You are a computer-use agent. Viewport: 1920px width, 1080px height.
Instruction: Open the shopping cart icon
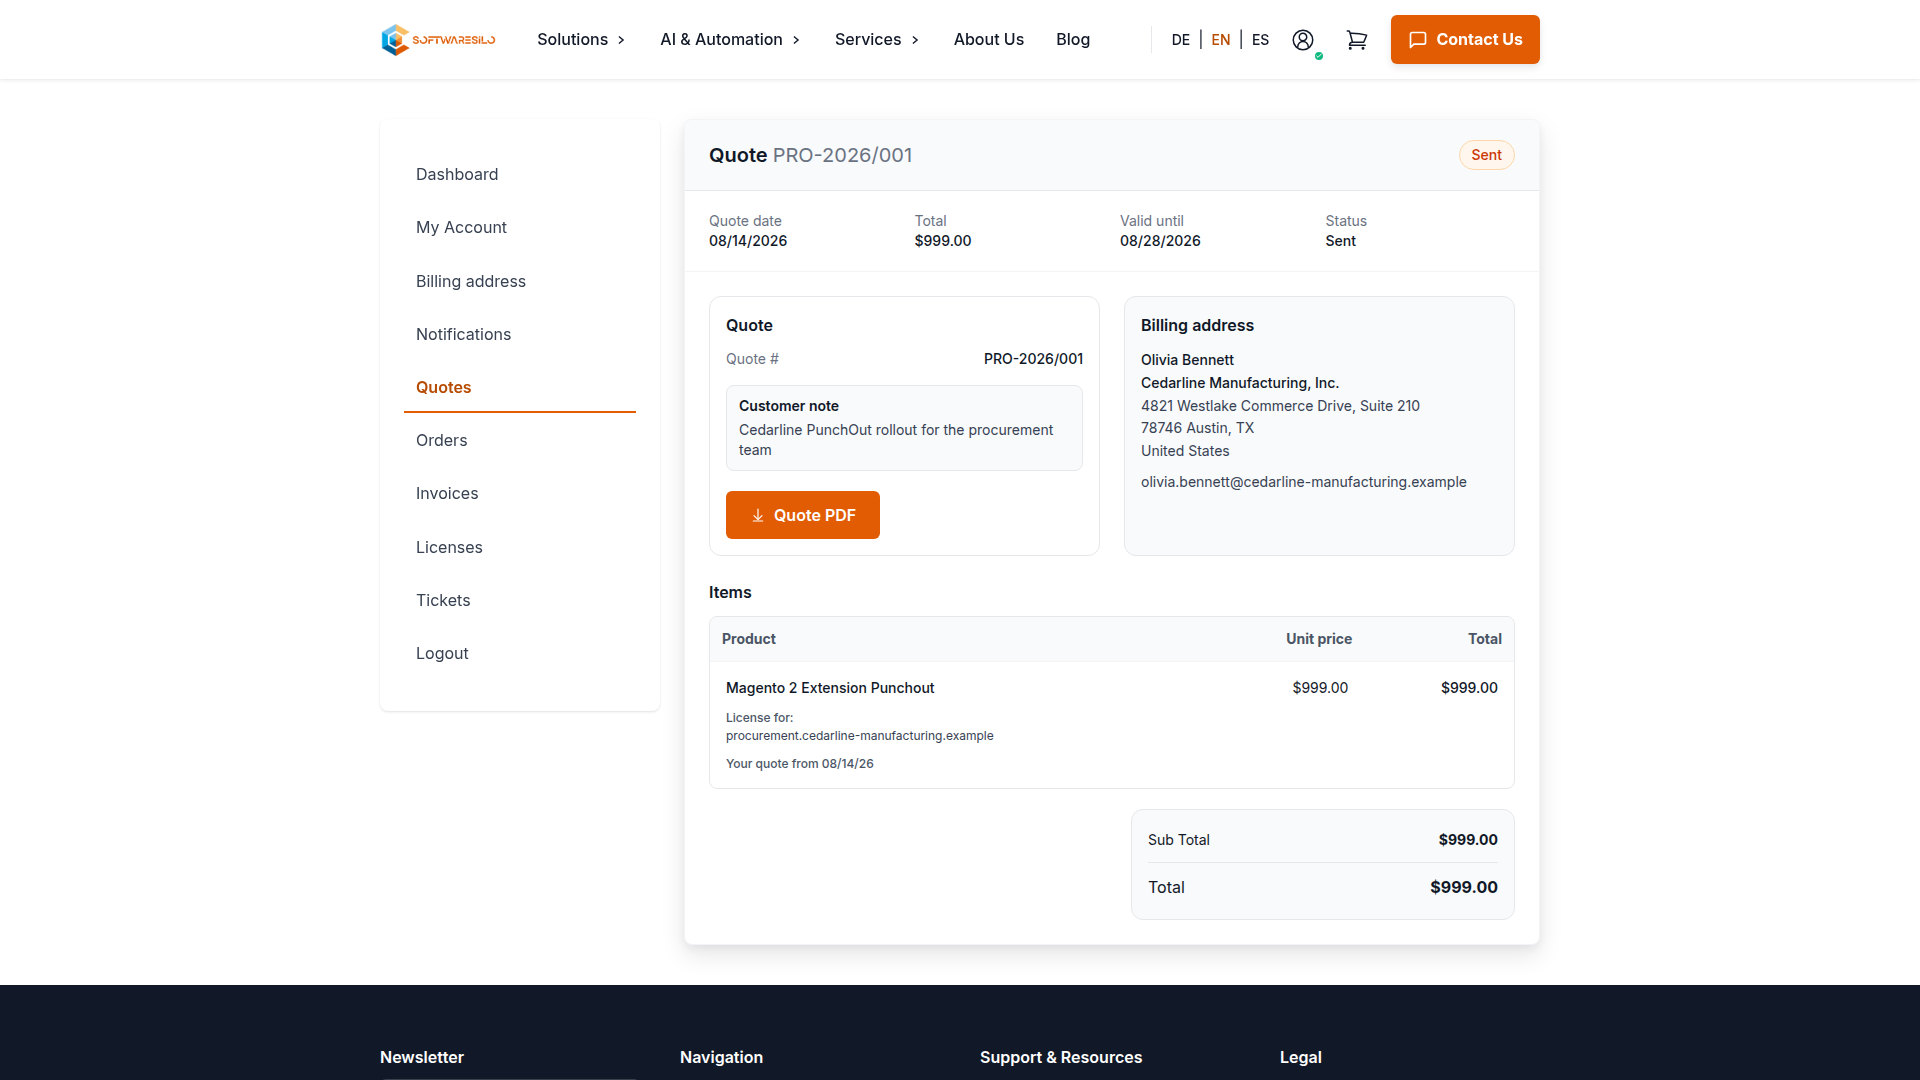(1357, 40)
